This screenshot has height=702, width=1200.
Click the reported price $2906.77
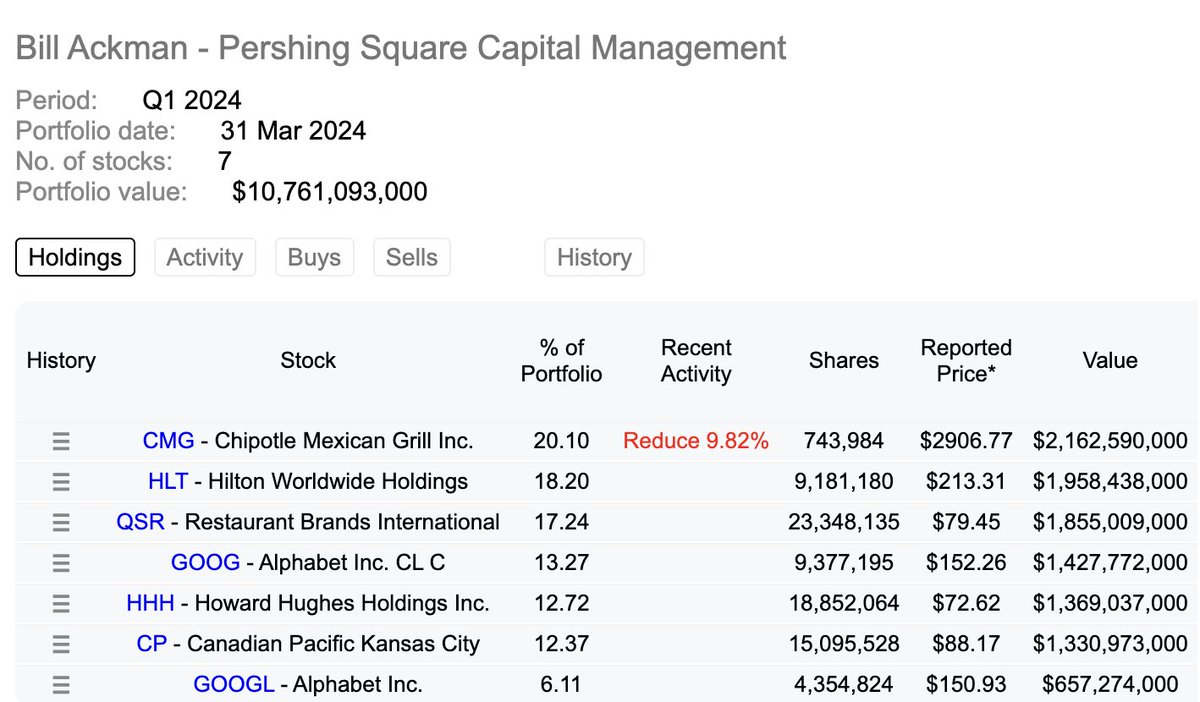(966, 441)
